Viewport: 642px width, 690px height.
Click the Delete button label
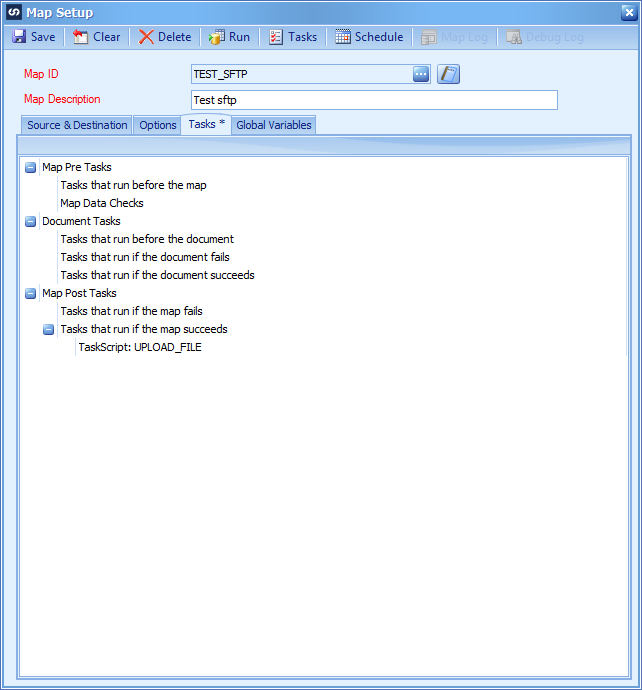point(175,37)
